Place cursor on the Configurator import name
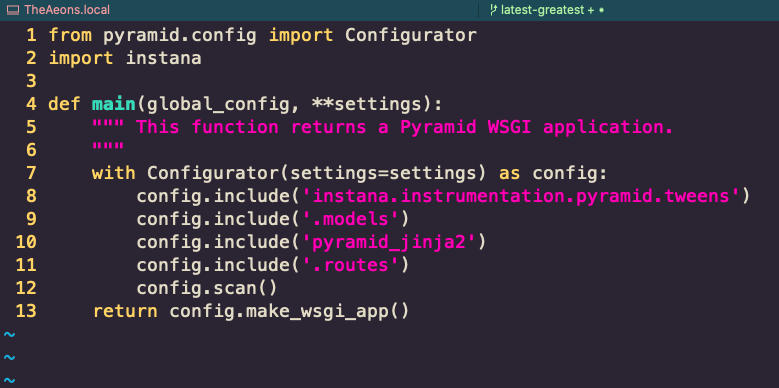The image size is (779, 388). (411, 35)
